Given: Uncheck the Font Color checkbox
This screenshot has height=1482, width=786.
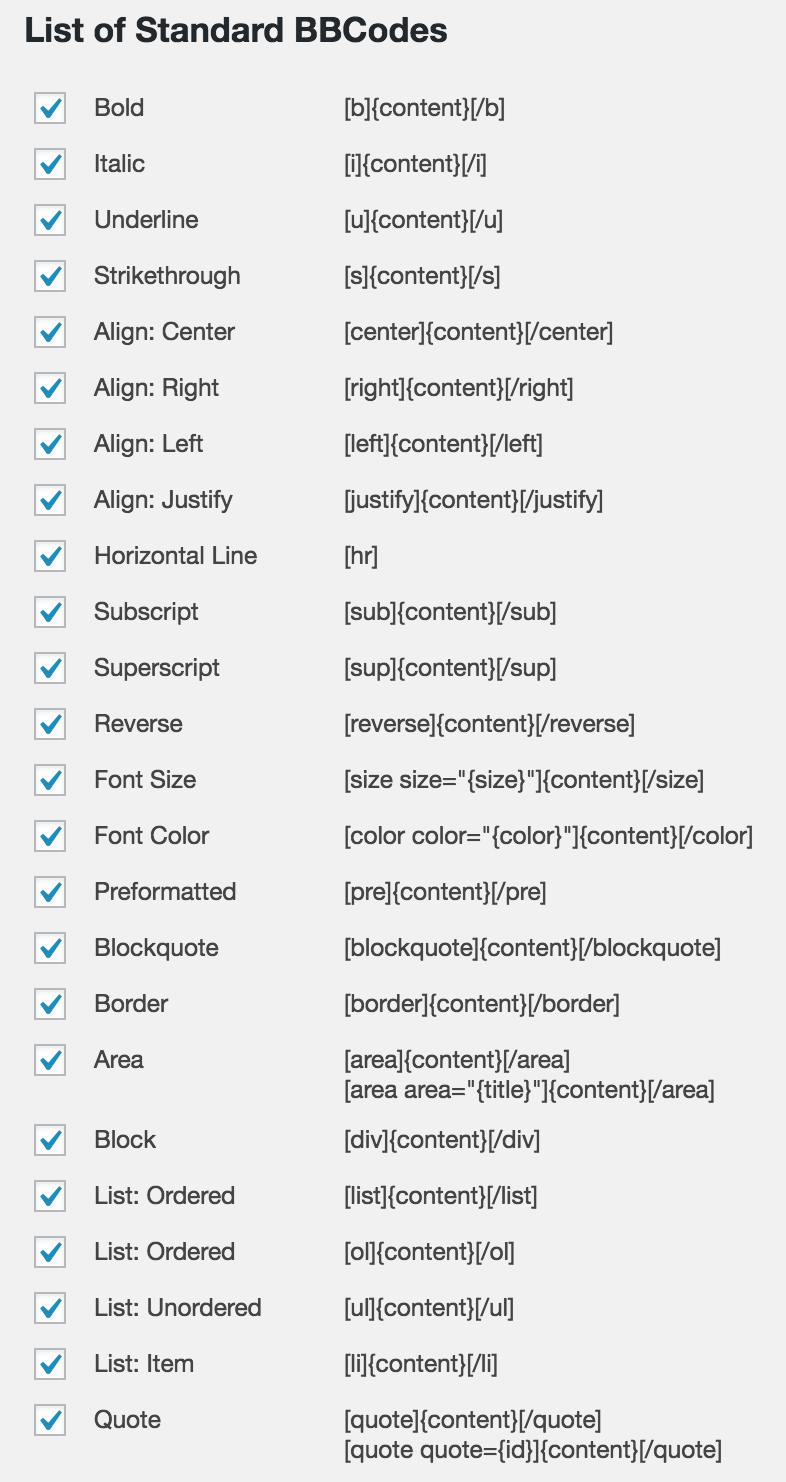Looking at the screenshot, I should 50,836.
